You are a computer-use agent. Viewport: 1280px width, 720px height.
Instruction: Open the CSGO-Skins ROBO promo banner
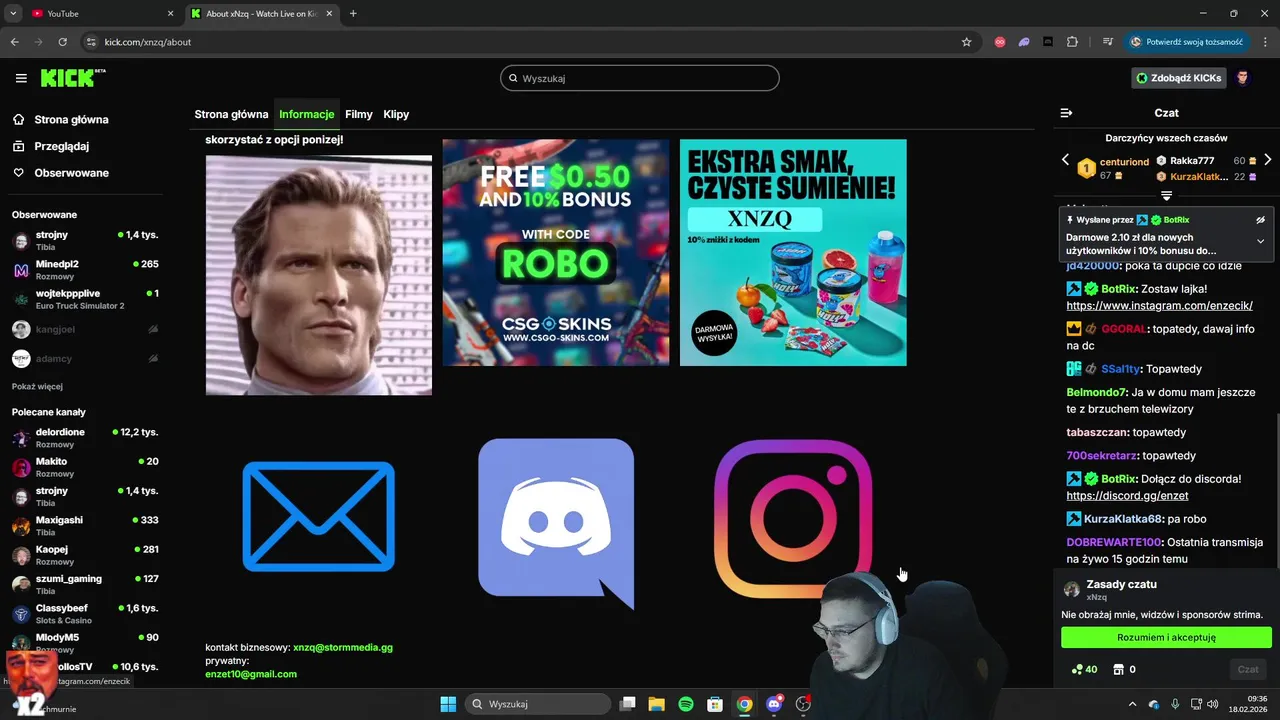(x=556, y=252)
